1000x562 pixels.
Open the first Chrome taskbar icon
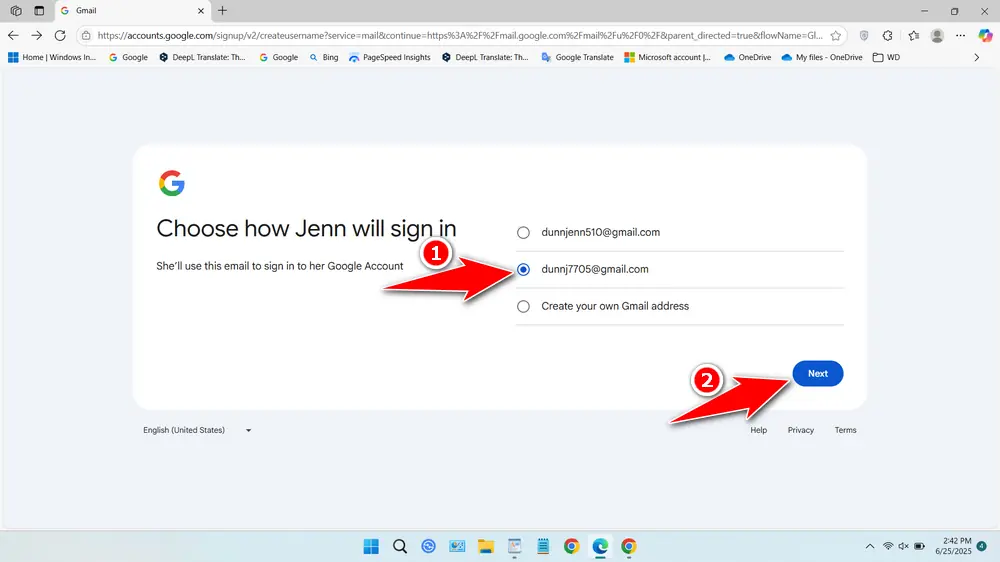(571, 547)
